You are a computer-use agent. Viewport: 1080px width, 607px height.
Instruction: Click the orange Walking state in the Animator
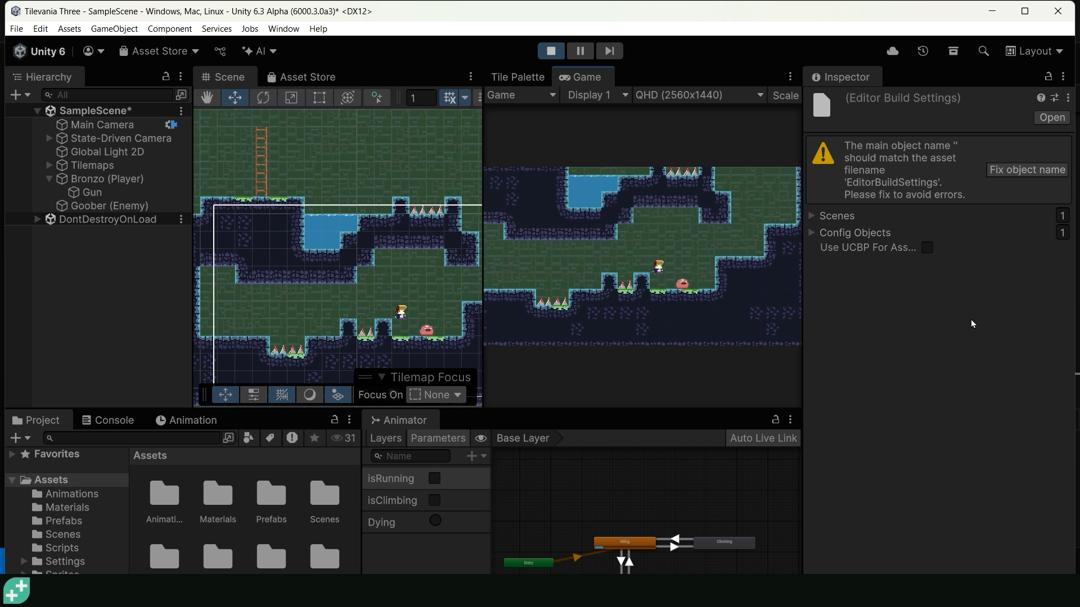point(625,542)
